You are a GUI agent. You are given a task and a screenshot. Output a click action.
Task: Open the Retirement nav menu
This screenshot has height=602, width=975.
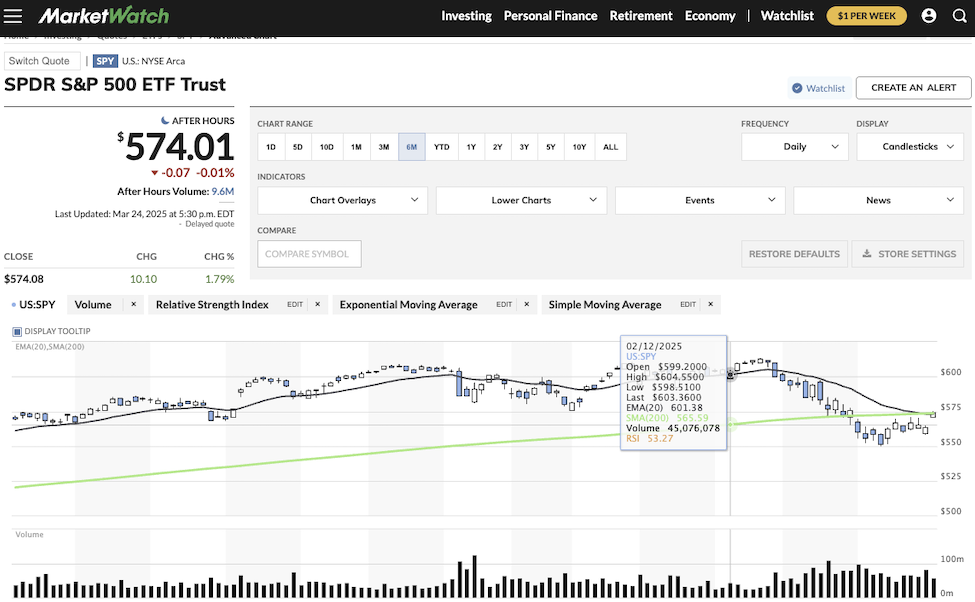[641, 16]
